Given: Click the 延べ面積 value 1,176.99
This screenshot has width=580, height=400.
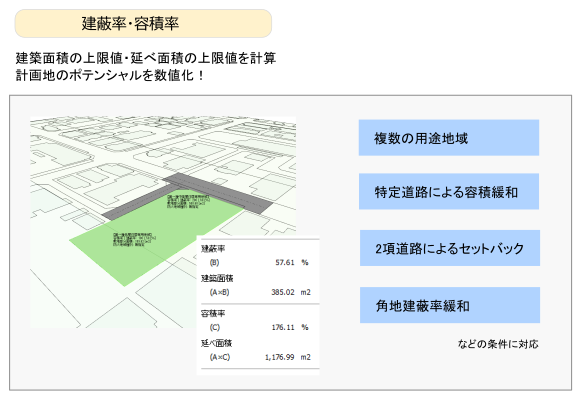Looking at the screenshot, I should pyautogui.click(x=280, y=357).
